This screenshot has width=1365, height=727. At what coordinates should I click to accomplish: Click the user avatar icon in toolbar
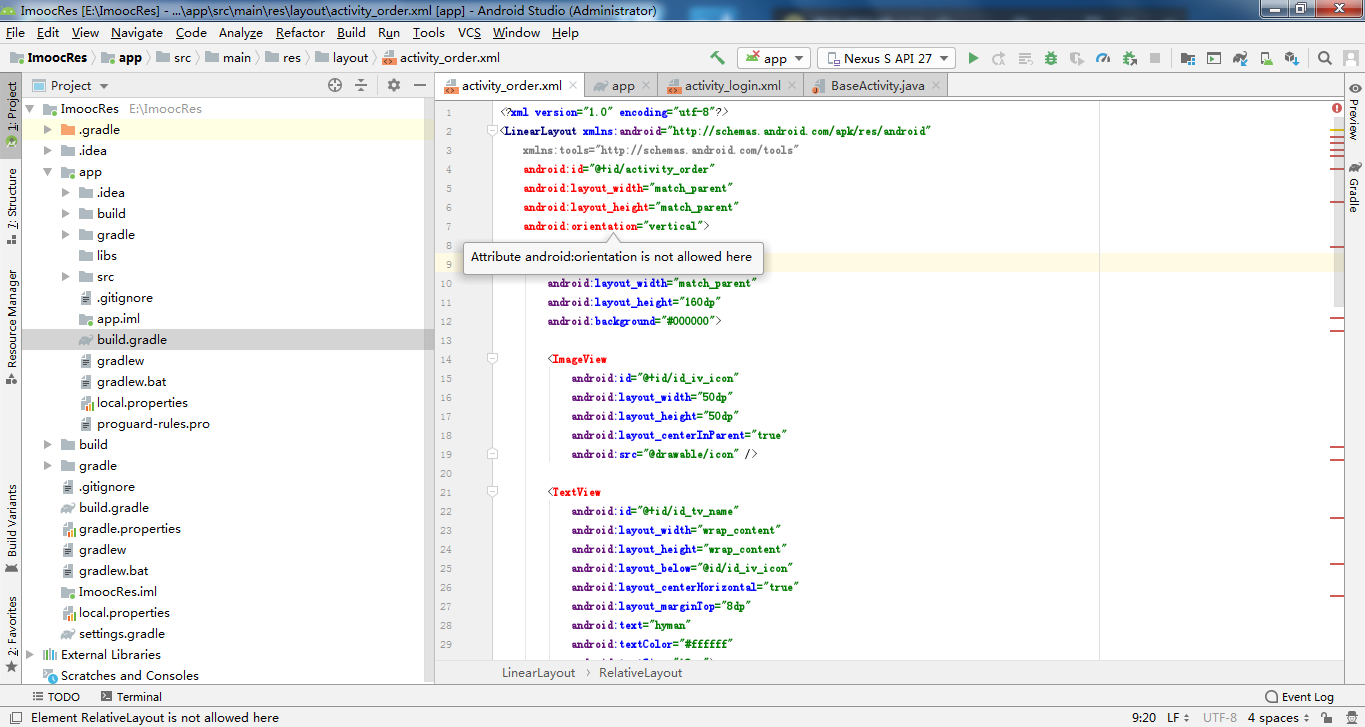(1350, 58)
